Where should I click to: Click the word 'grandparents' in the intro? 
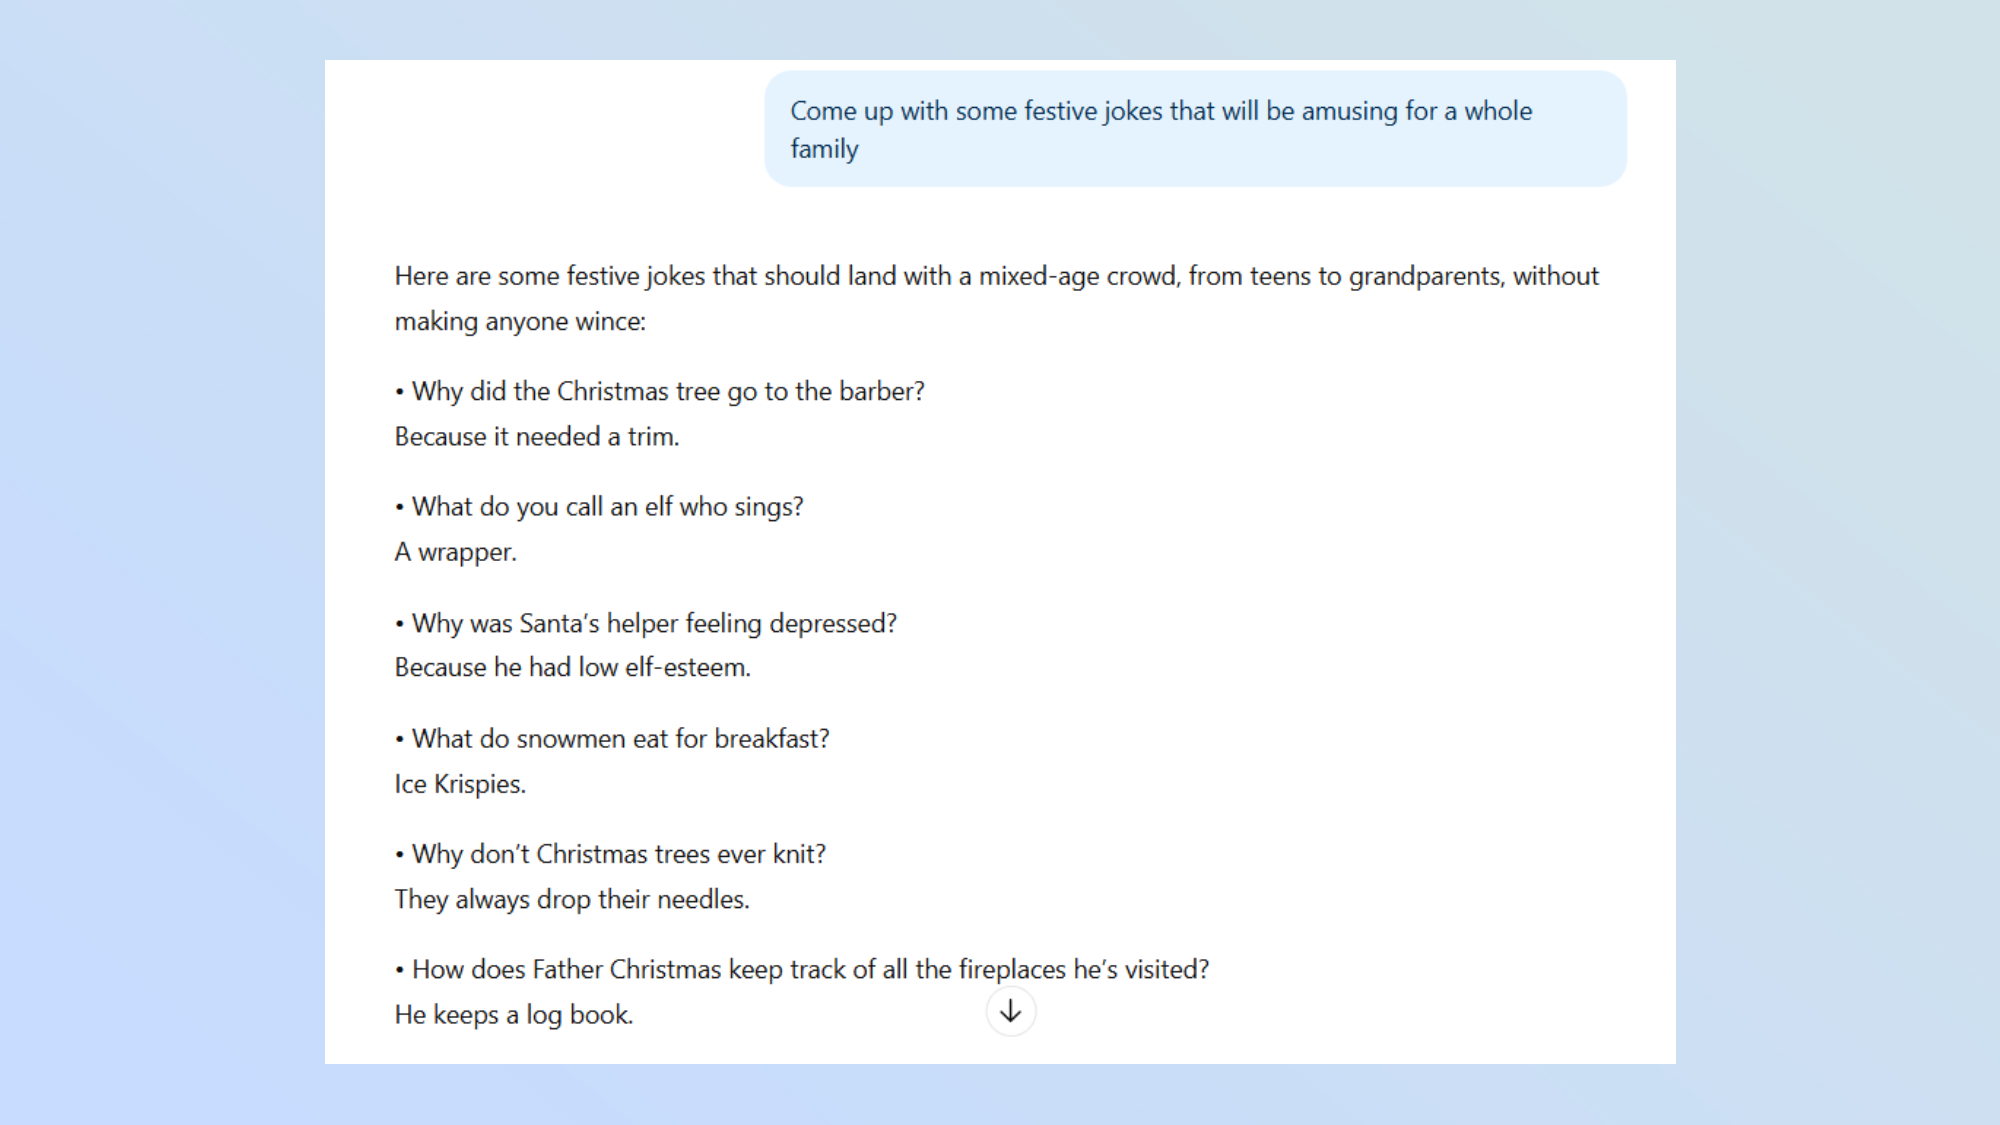click(1425, 277)
